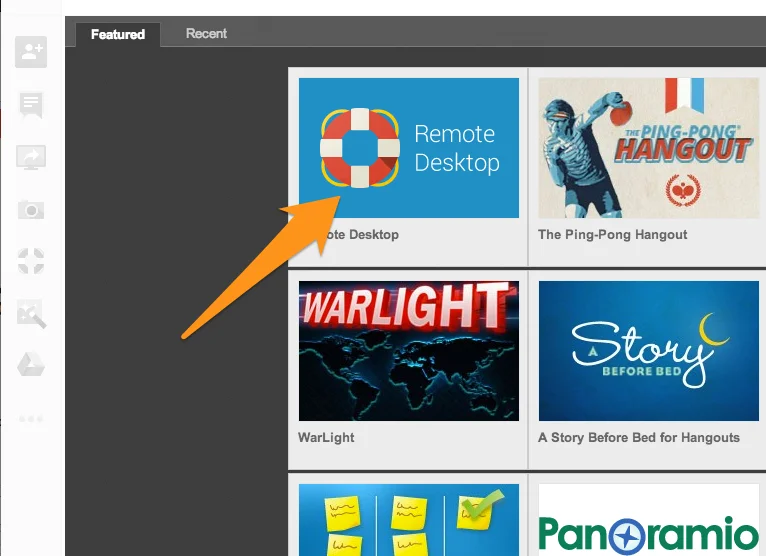Image resolution: width=766 pixels, height=556 pixels.
Task: Open the Remote Desktop app tile image
Action: pos(409,148)
